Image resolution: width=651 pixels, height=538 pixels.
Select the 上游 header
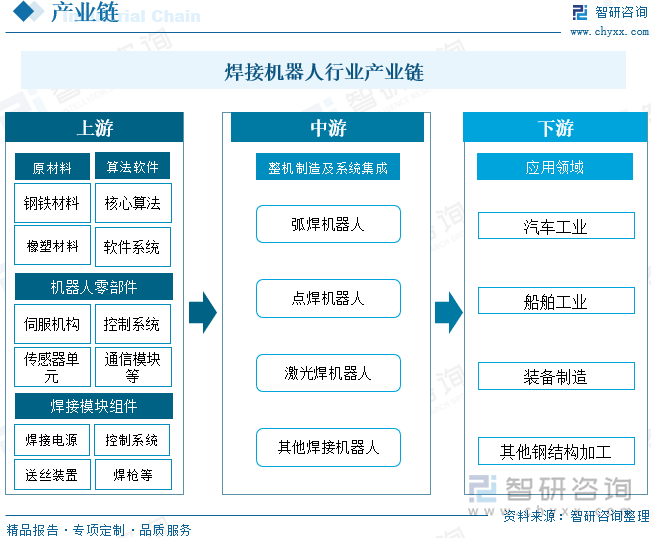pos(94,127)
